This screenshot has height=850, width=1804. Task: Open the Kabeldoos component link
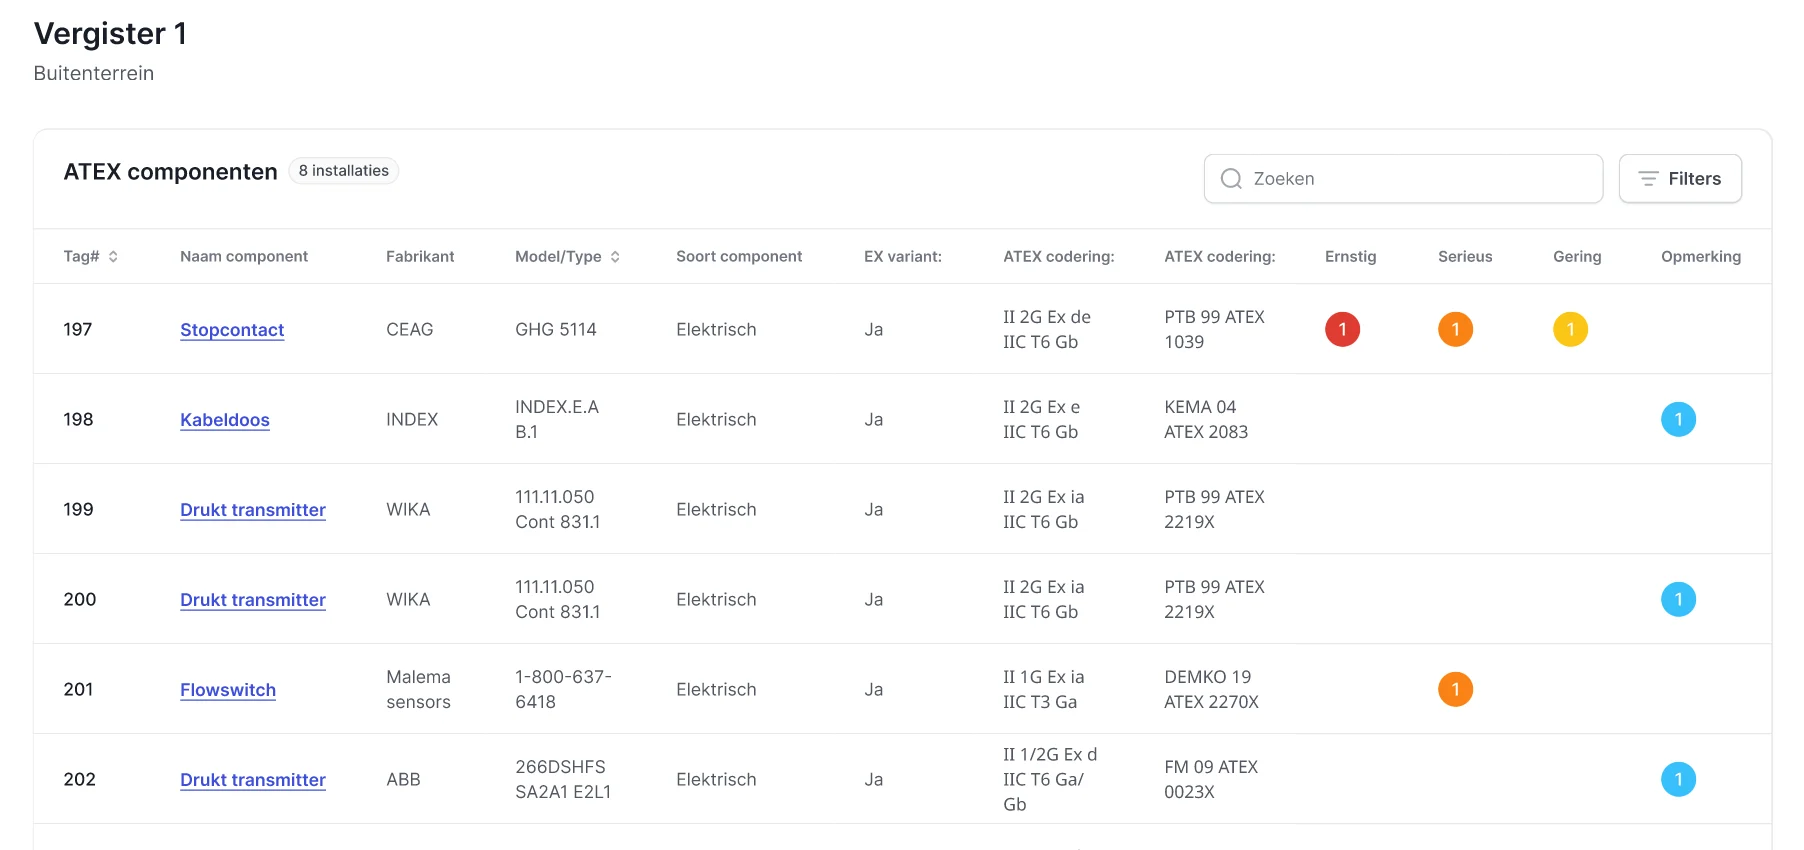point(225,420)
